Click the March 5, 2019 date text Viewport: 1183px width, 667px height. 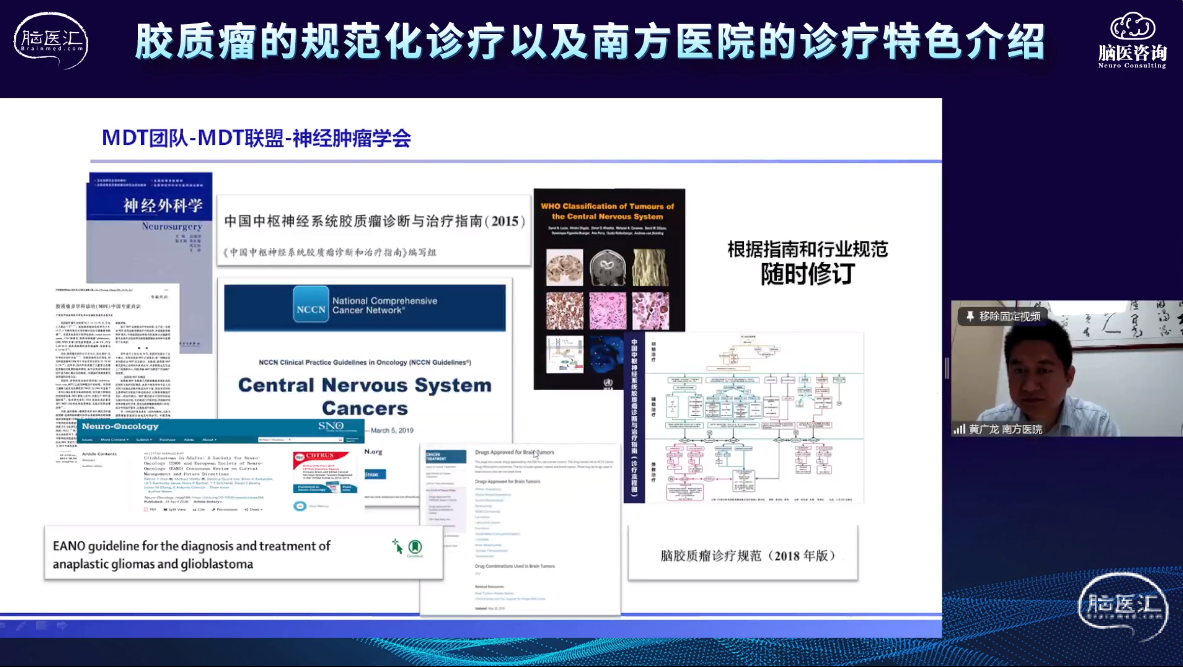pos(392,430)
